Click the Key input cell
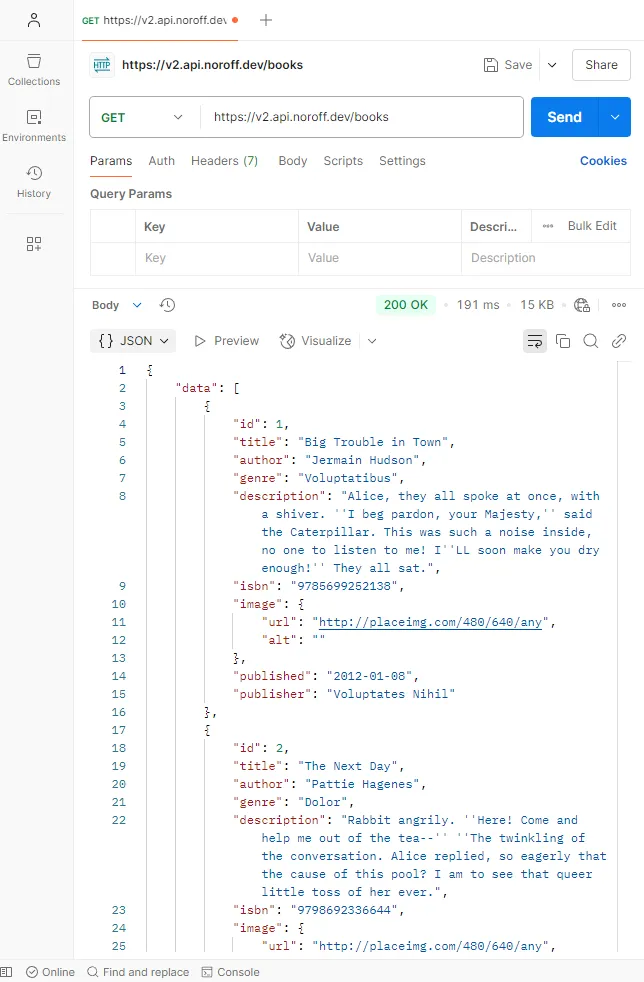This screenshot has height=982, width=644. (217, 258)
